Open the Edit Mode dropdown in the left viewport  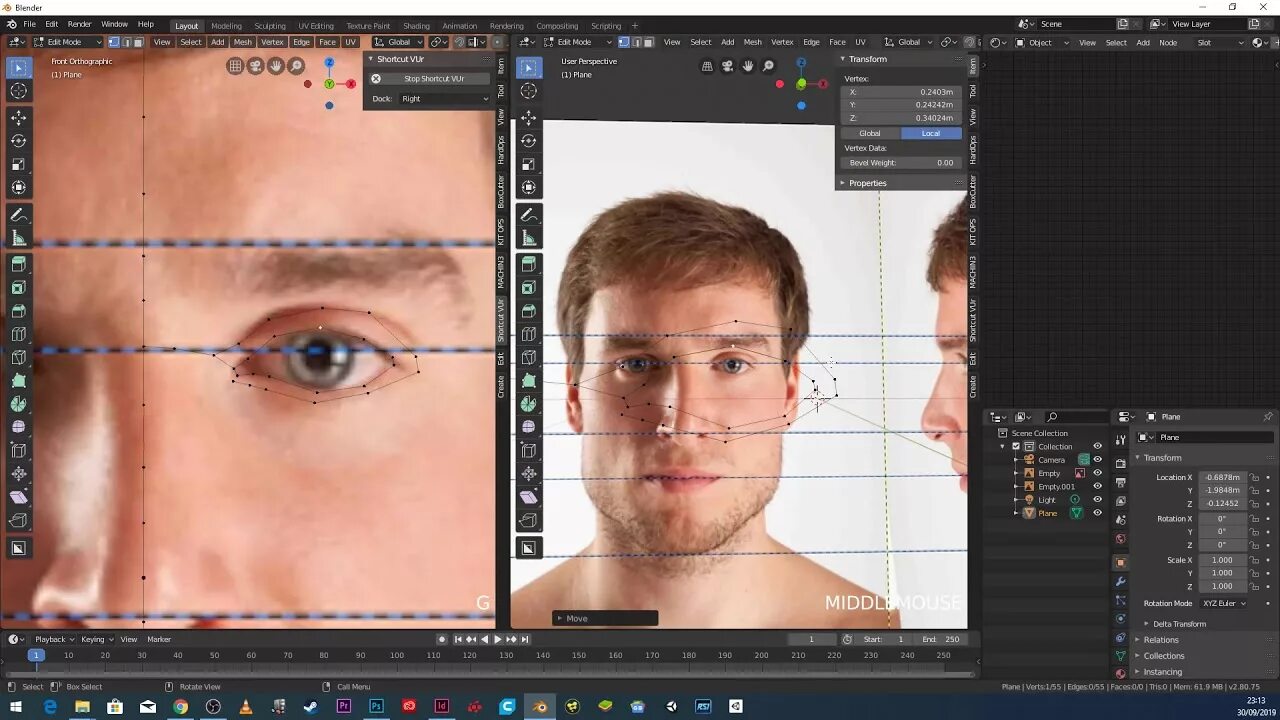point(69,42)
